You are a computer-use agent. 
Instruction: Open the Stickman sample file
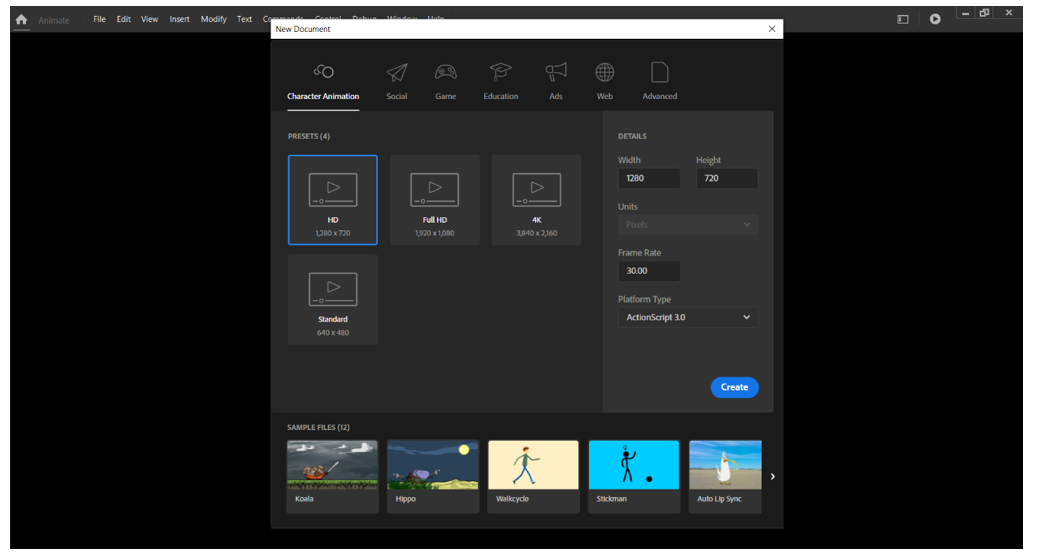pyautogui.click(x=634, y=476)
